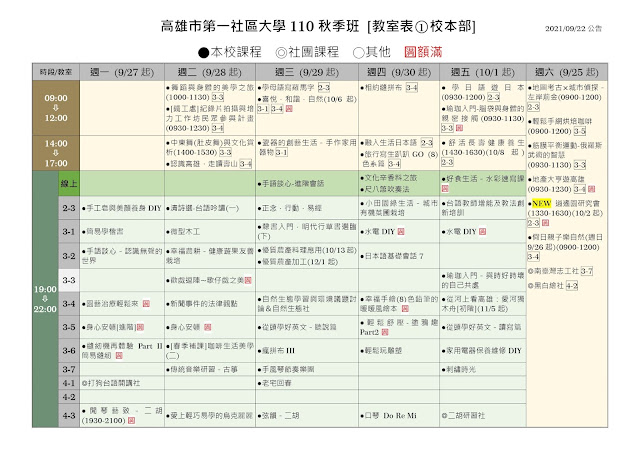
Task: Click the ○其他 legend entry
Action: tap(371, 52)
